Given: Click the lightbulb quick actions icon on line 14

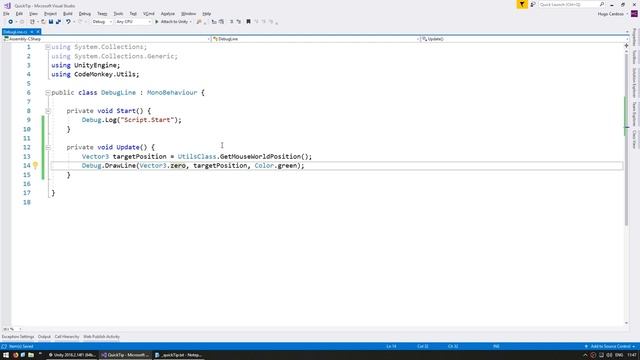Looking at the screenshot, I should [x=36, y=165].
